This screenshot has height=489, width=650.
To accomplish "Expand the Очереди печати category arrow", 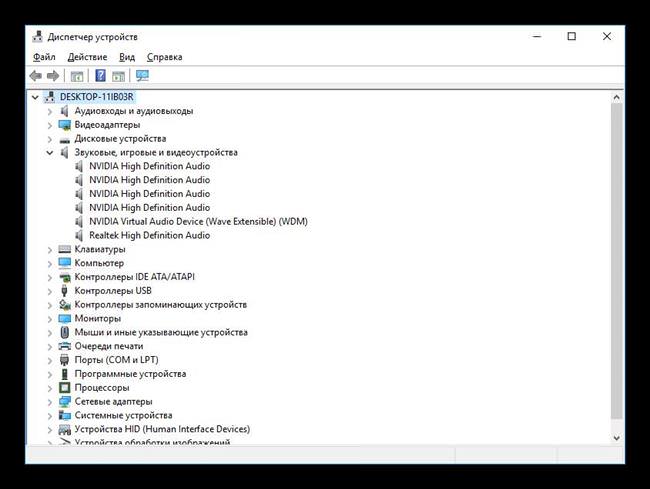I will 50,346.
